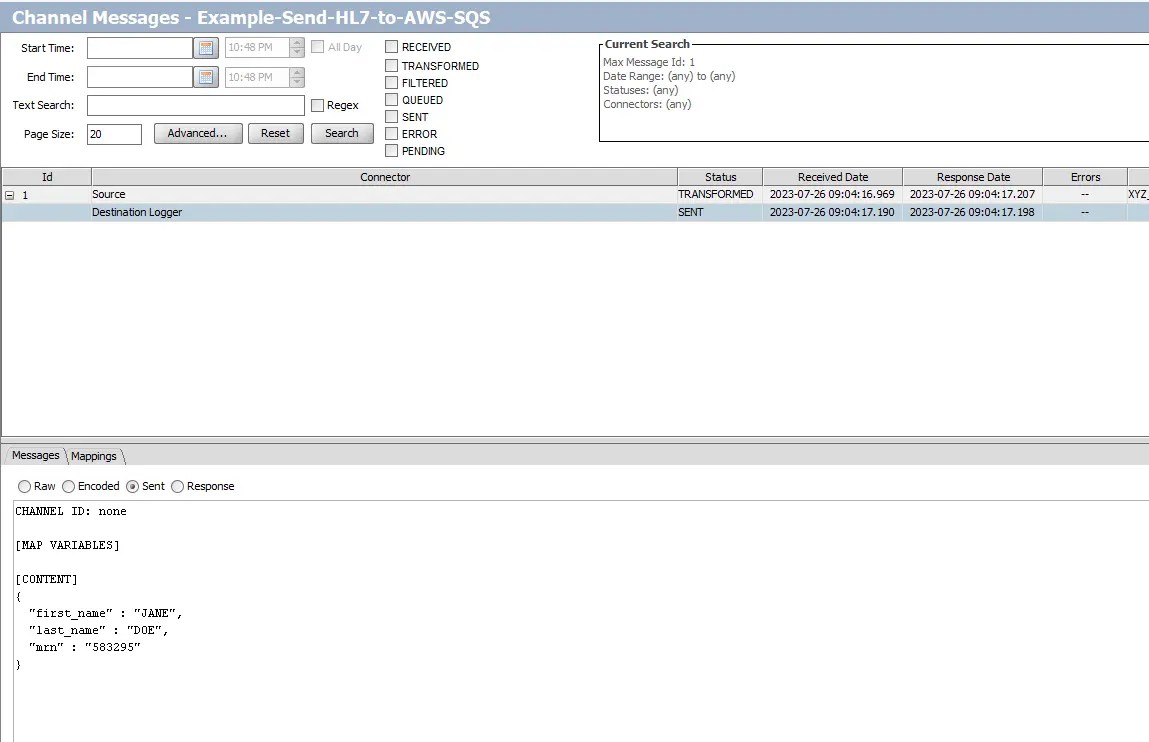This screenshot has width=1149, height=742.
Task: Switch to the Mappings tab
Action: (x=93, y=455)
